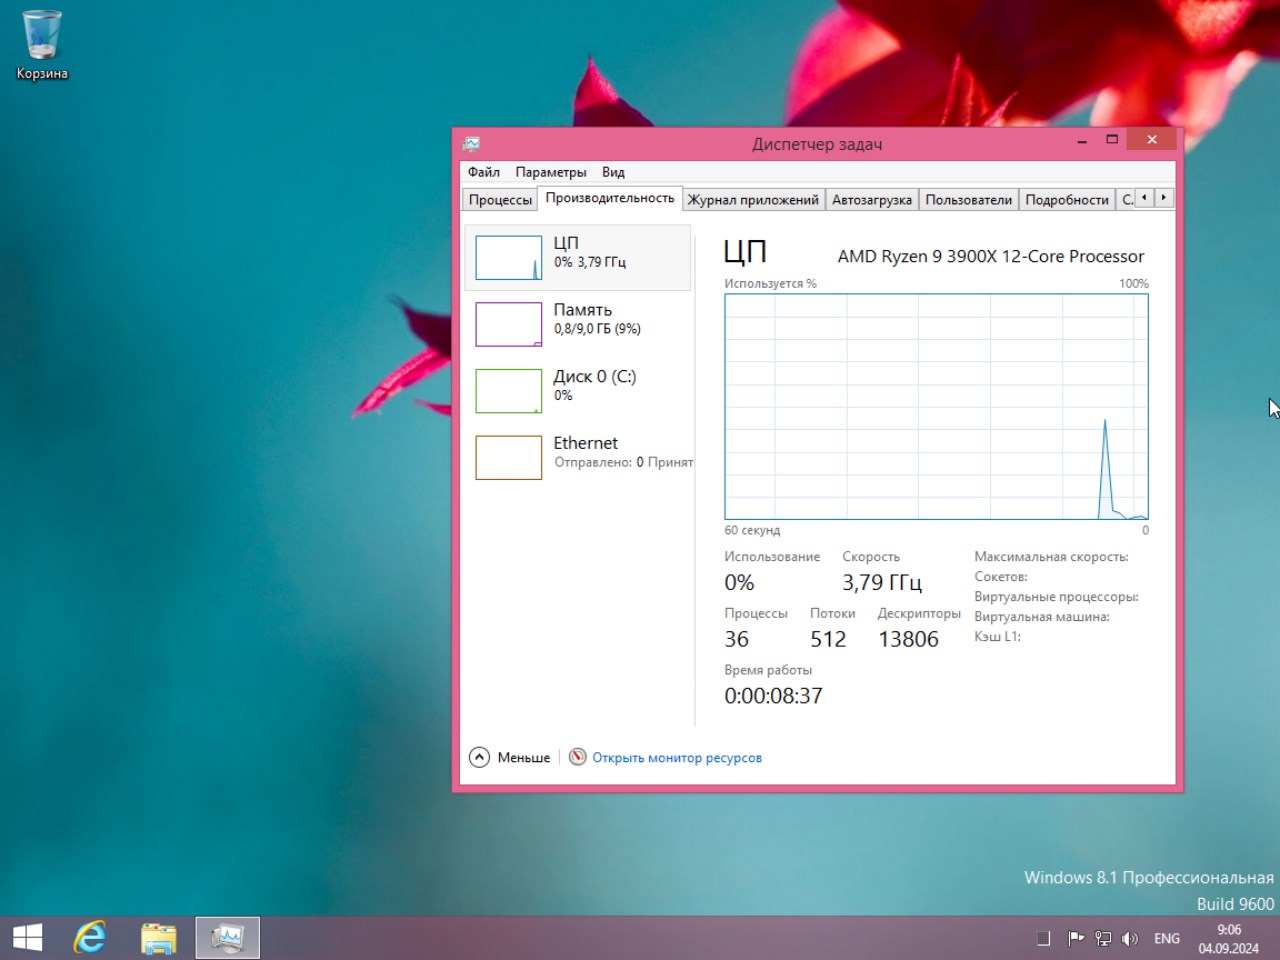The height and width of the screenshot is (960, 1280).
Task: Click the large 3,79 ГГц speed value
Action: point(882,583)
